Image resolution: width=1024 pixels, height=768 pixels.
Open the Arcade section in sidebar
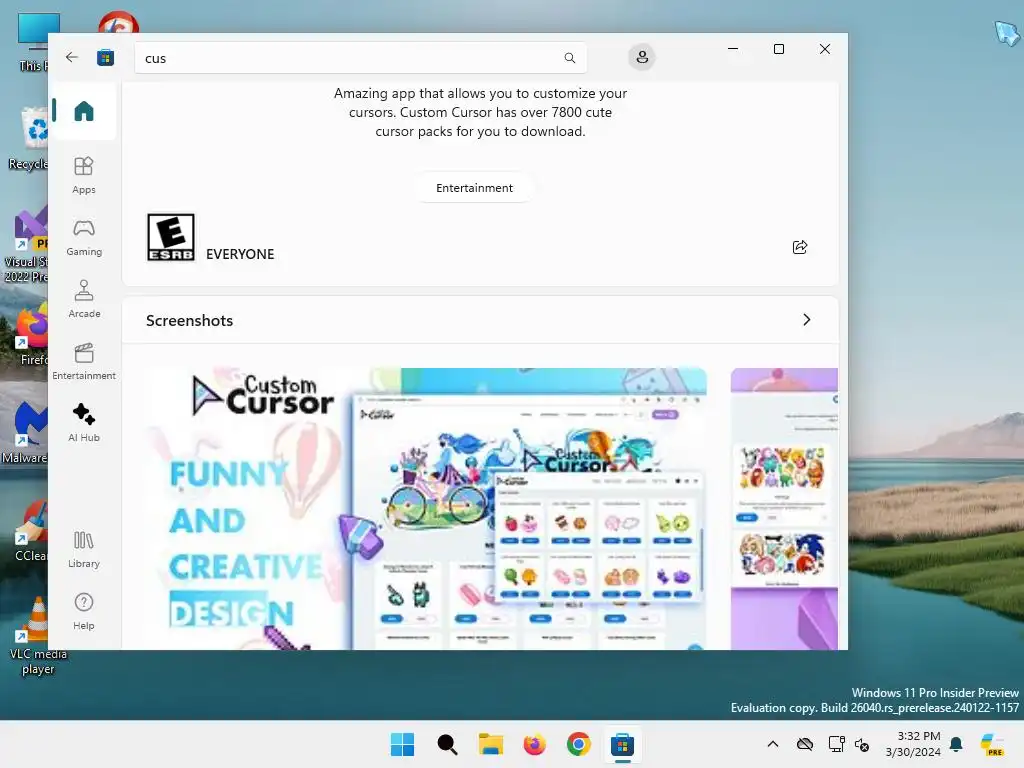point(84,299)
